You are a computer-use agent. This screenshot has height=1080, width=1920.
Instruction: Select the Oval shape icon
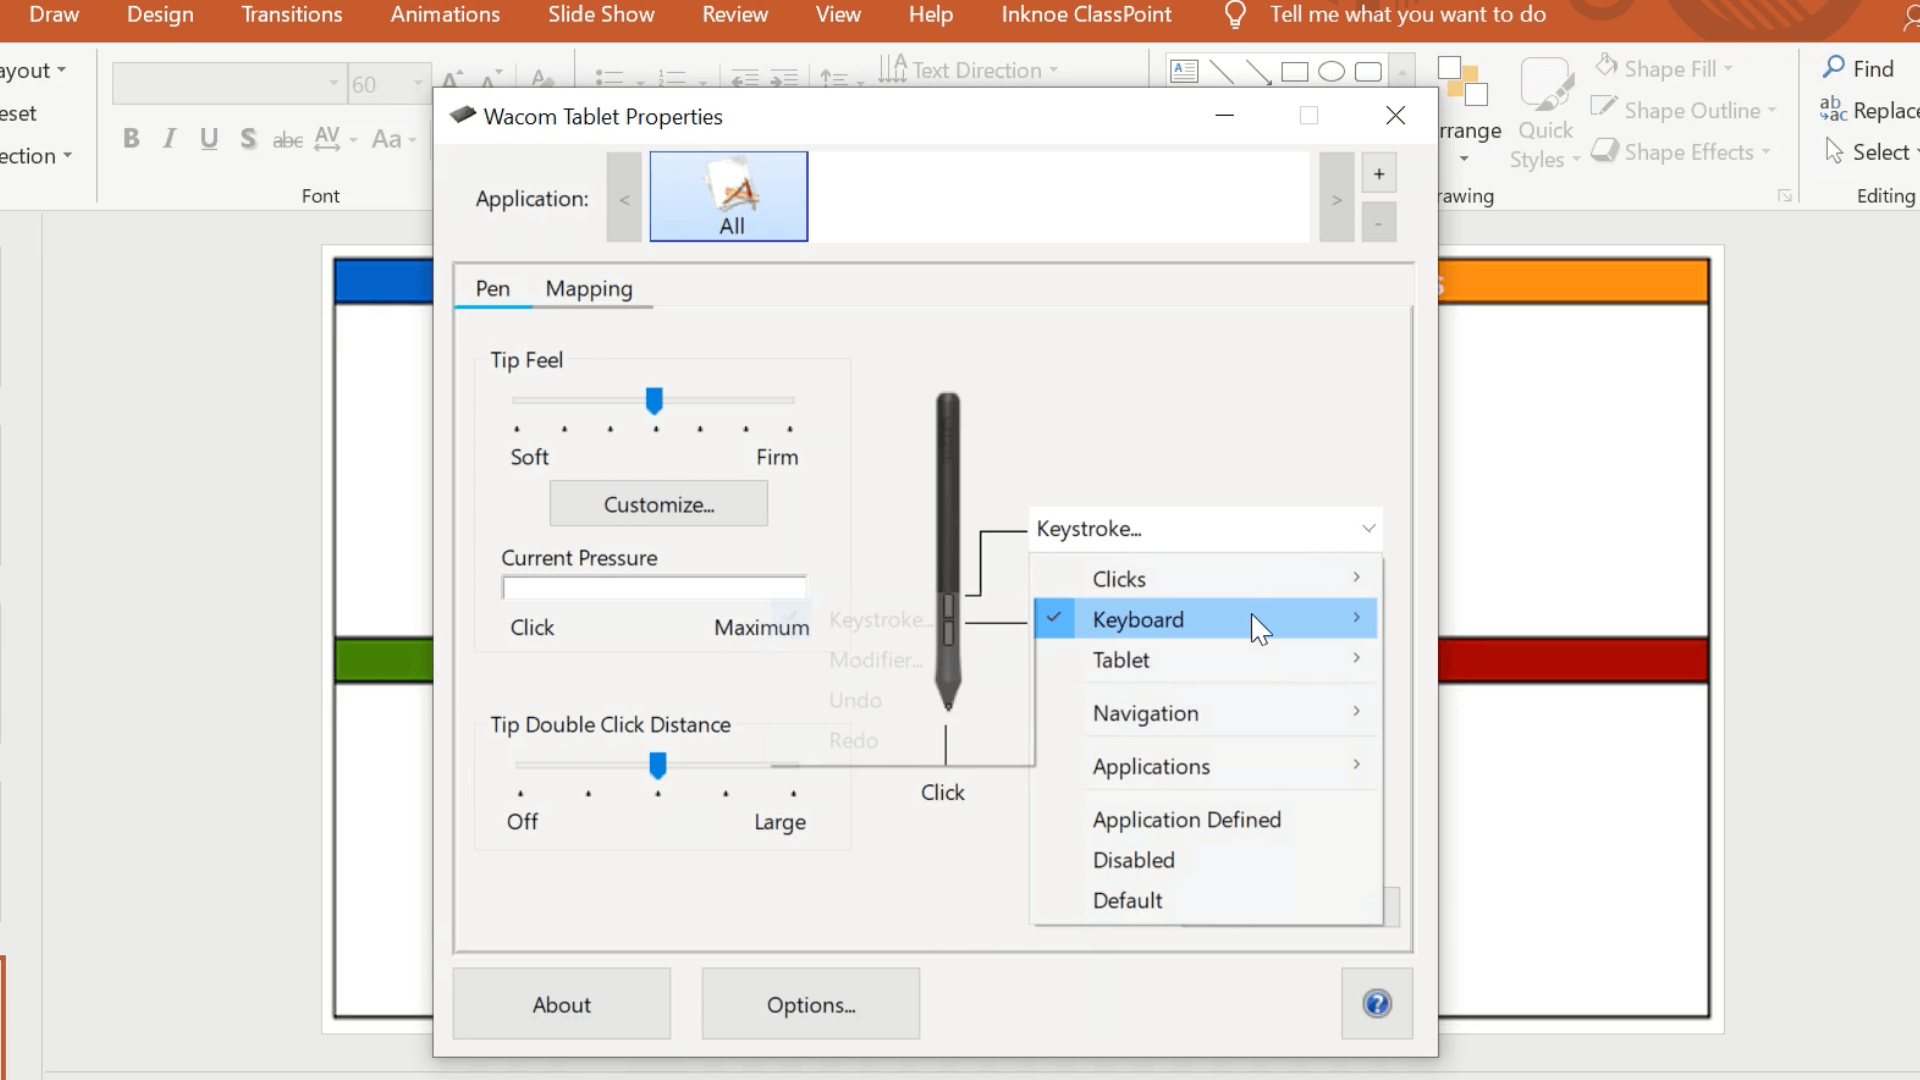point(1331,71)
